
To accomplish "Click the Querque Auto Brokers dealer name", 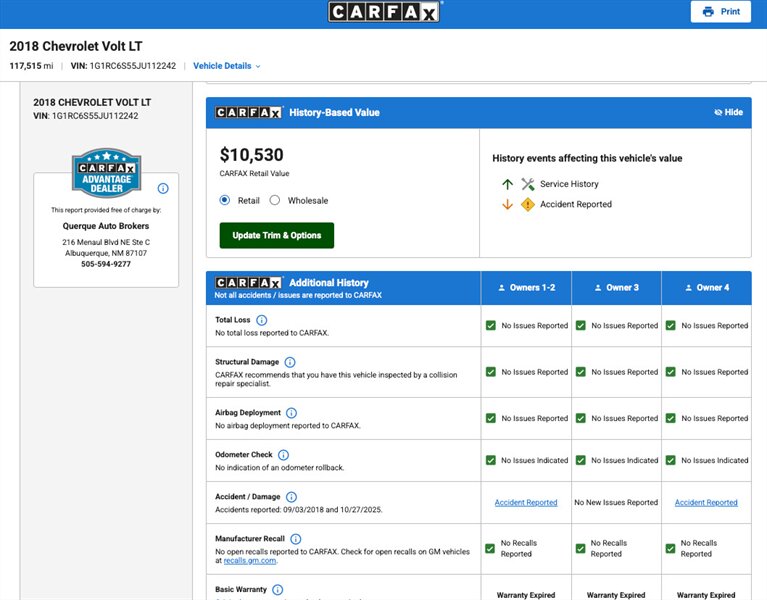I will (106, 226).
